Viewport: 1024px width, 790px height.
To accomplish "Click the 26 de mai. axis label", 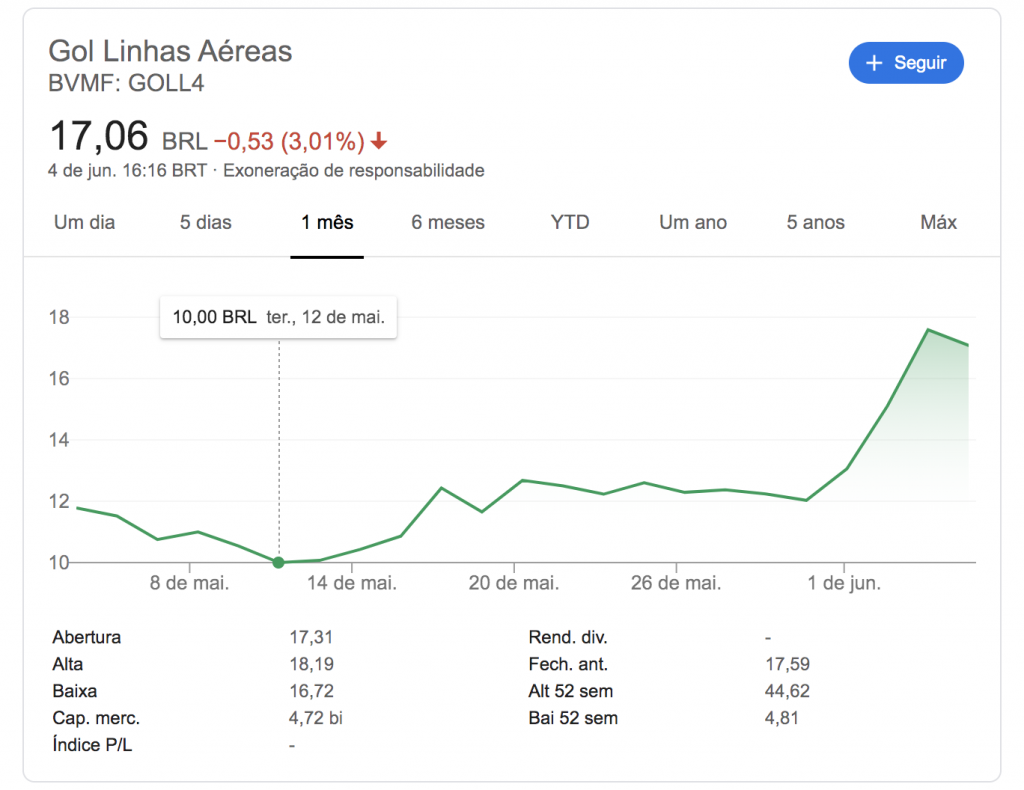I will click(x=676, y=582).
